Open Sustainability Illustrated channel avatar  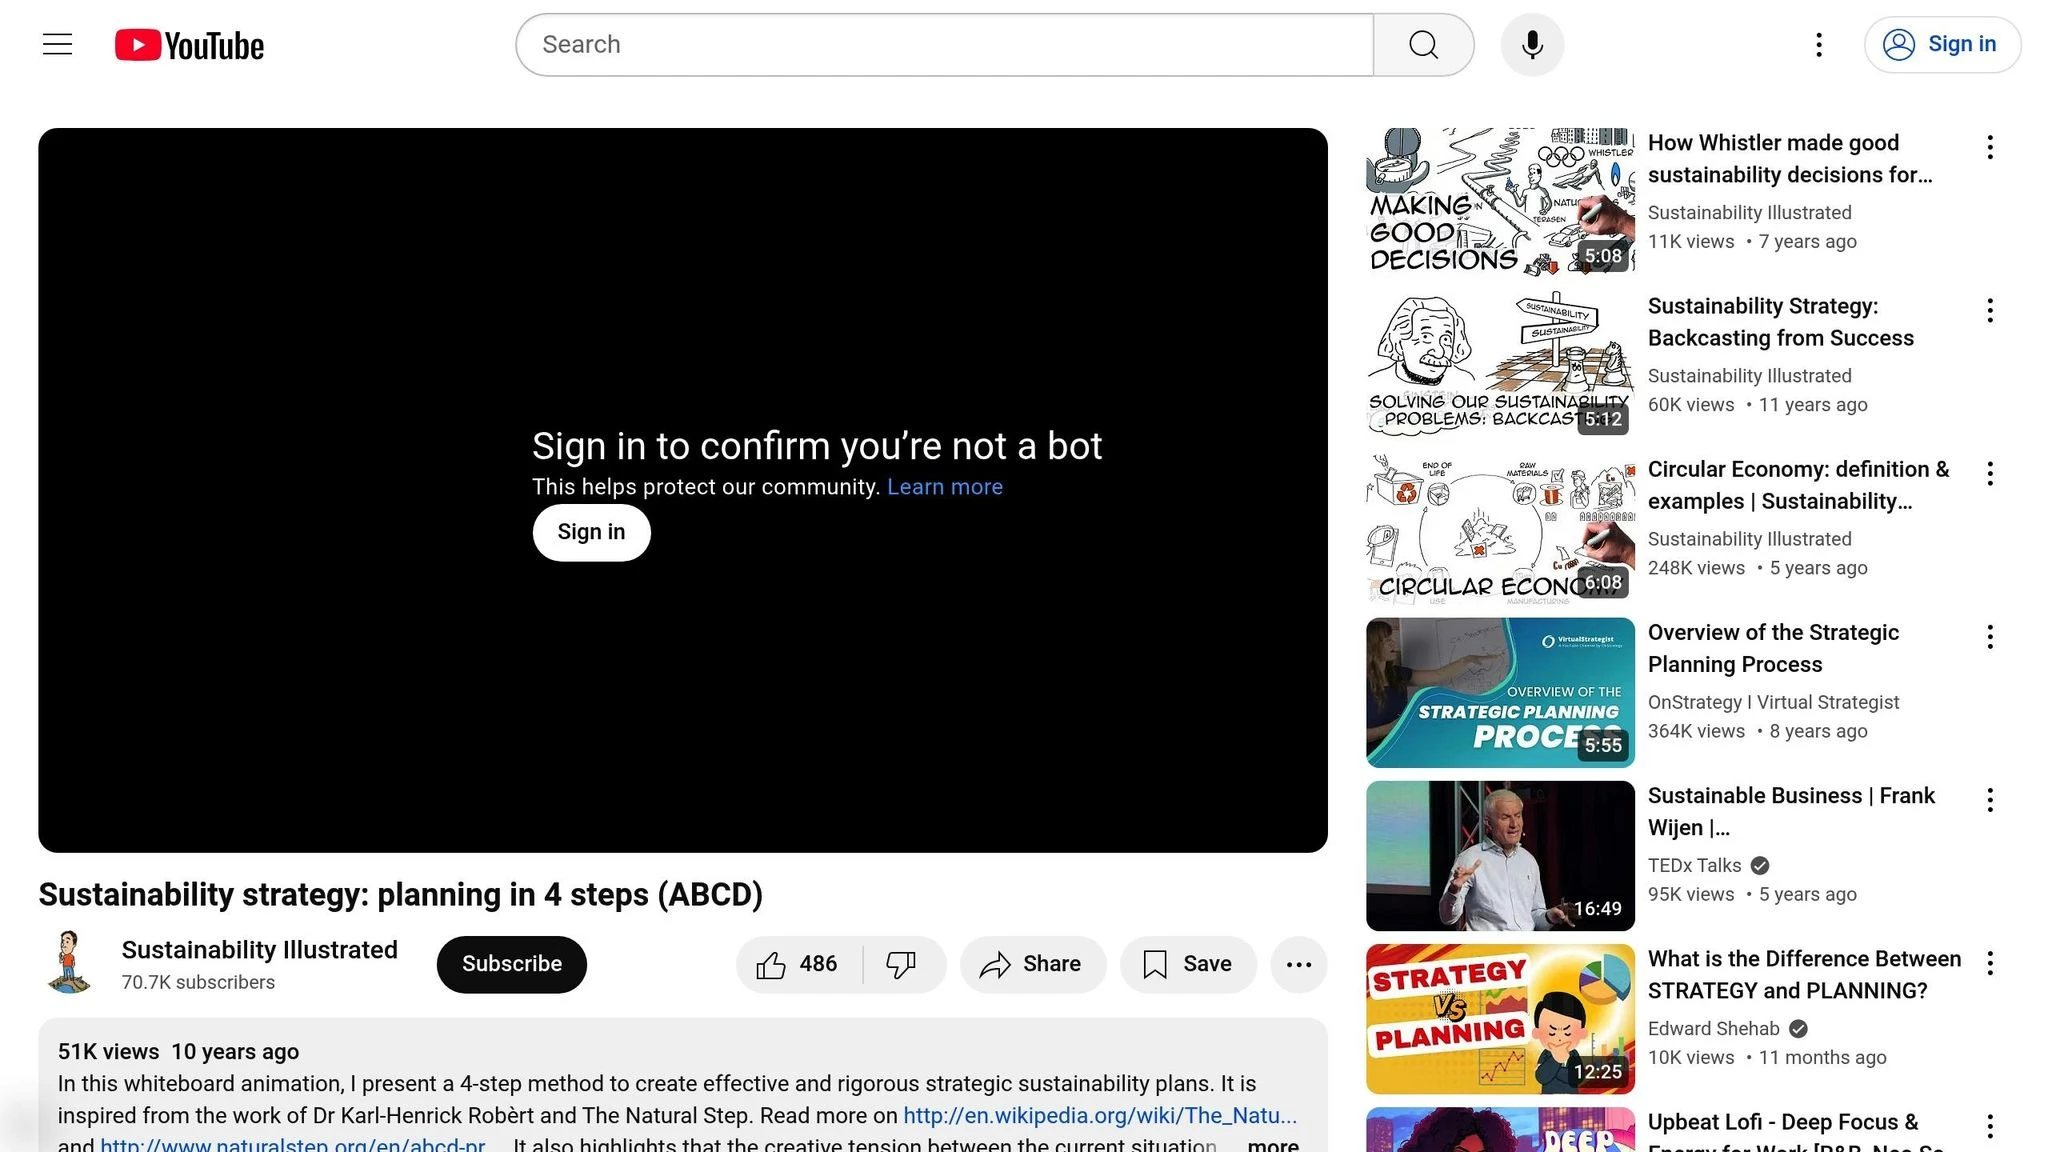pyautogui.click(x=70, y=963)
